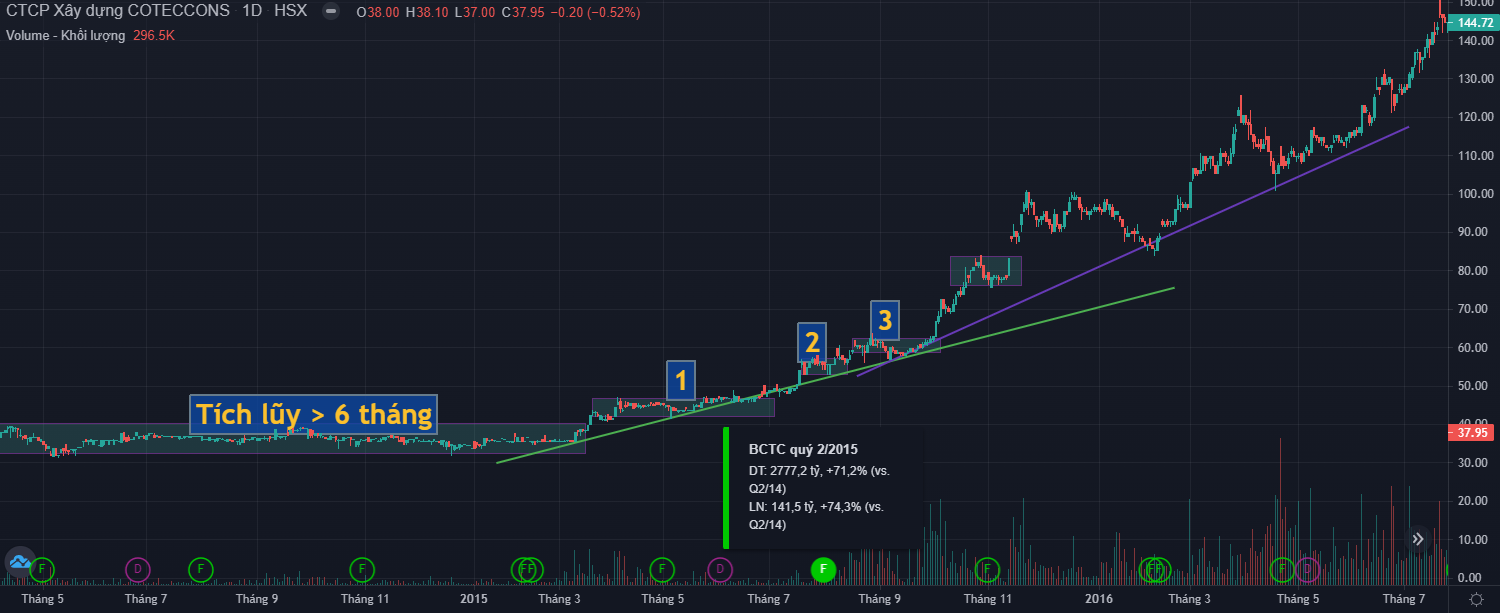Select the Volume - Khối lượng indicator legend
The width and height of the screenshot is (1500, 613).
(66, 35)
